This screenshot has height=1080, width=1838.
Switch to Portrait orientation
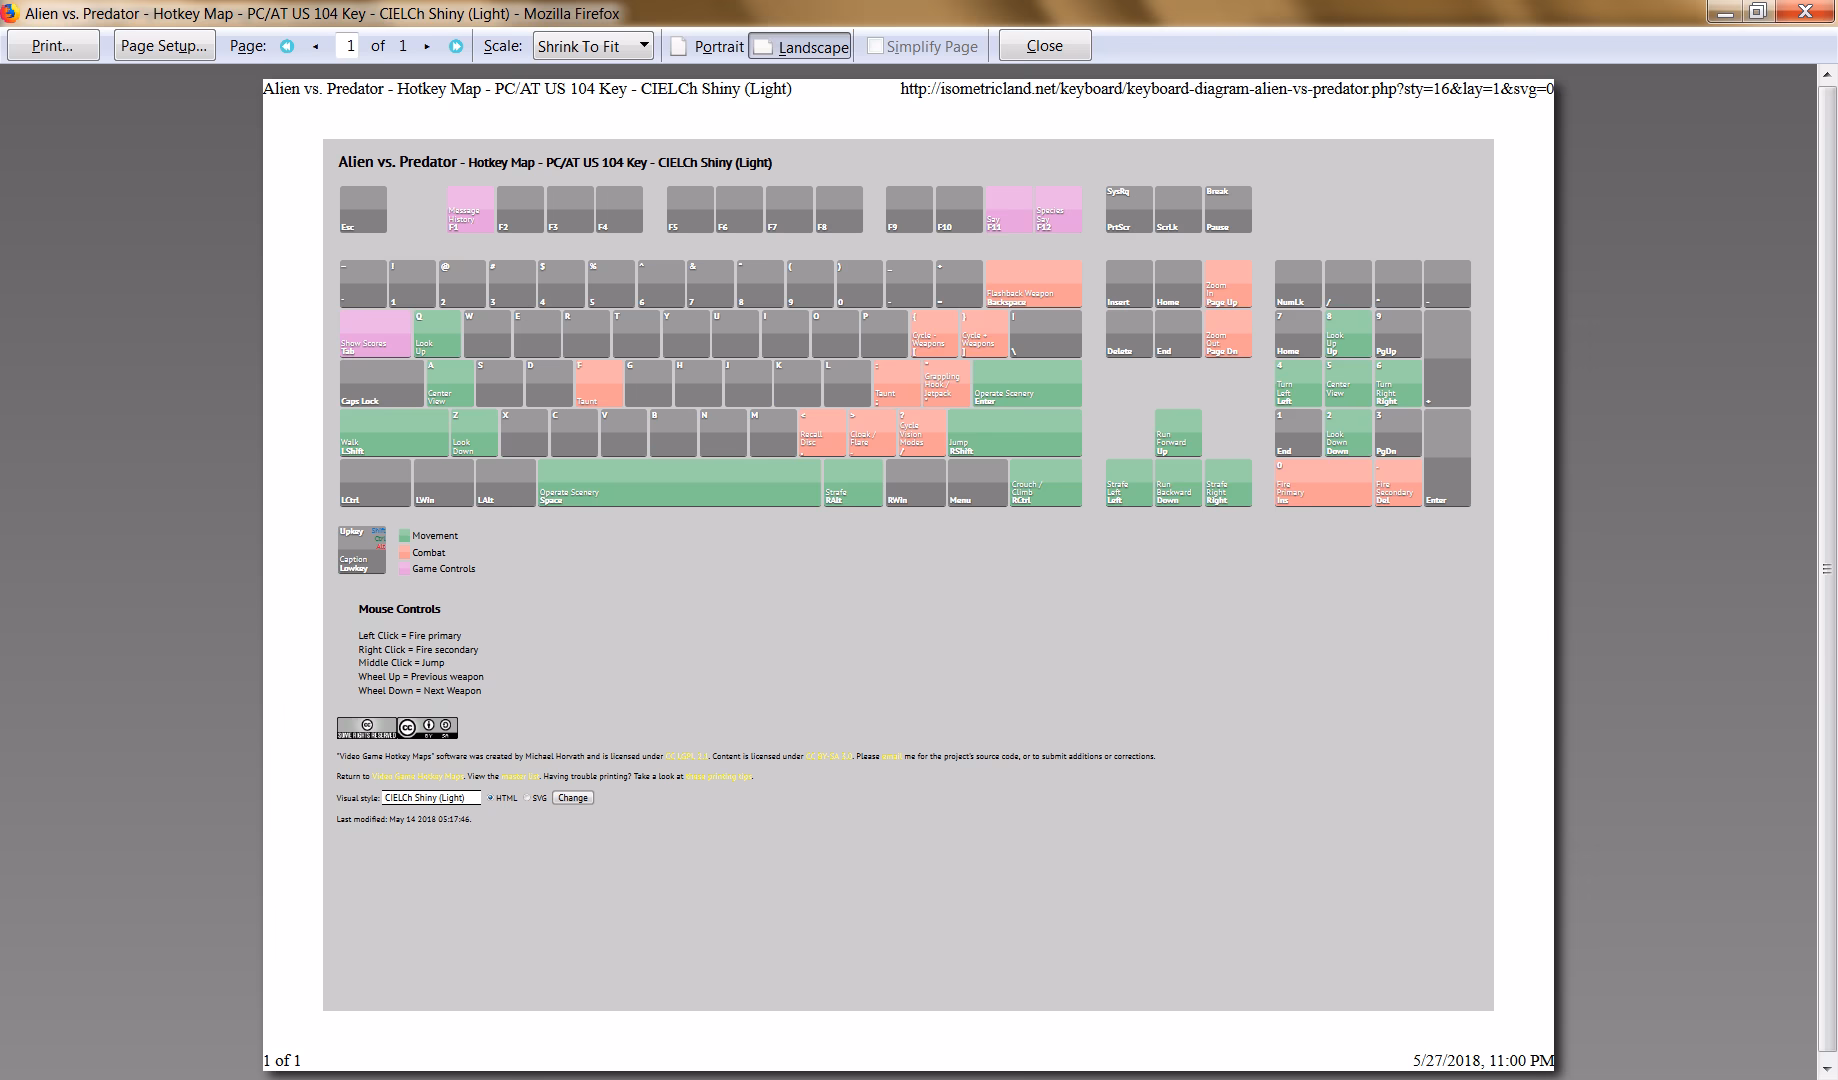pos(708,46)
